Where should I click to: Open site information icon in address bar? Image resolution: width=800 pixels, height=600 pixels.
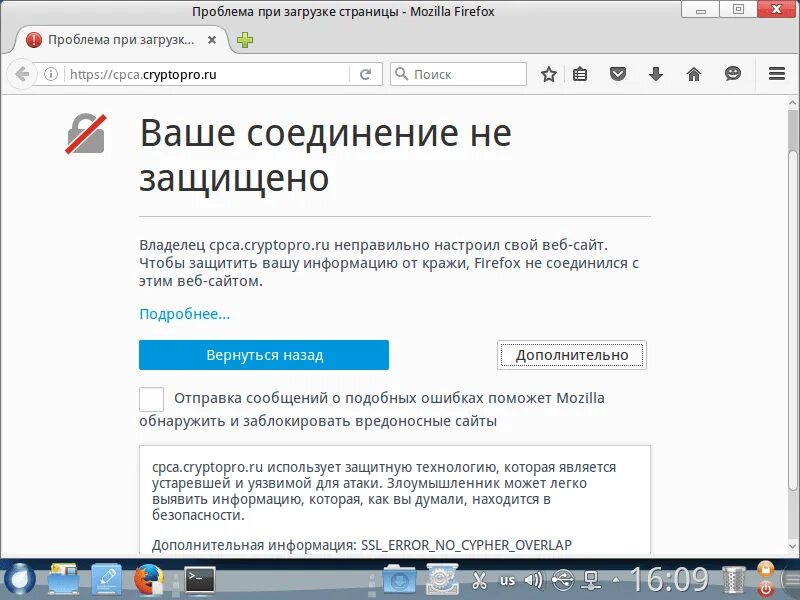point(51,74)
